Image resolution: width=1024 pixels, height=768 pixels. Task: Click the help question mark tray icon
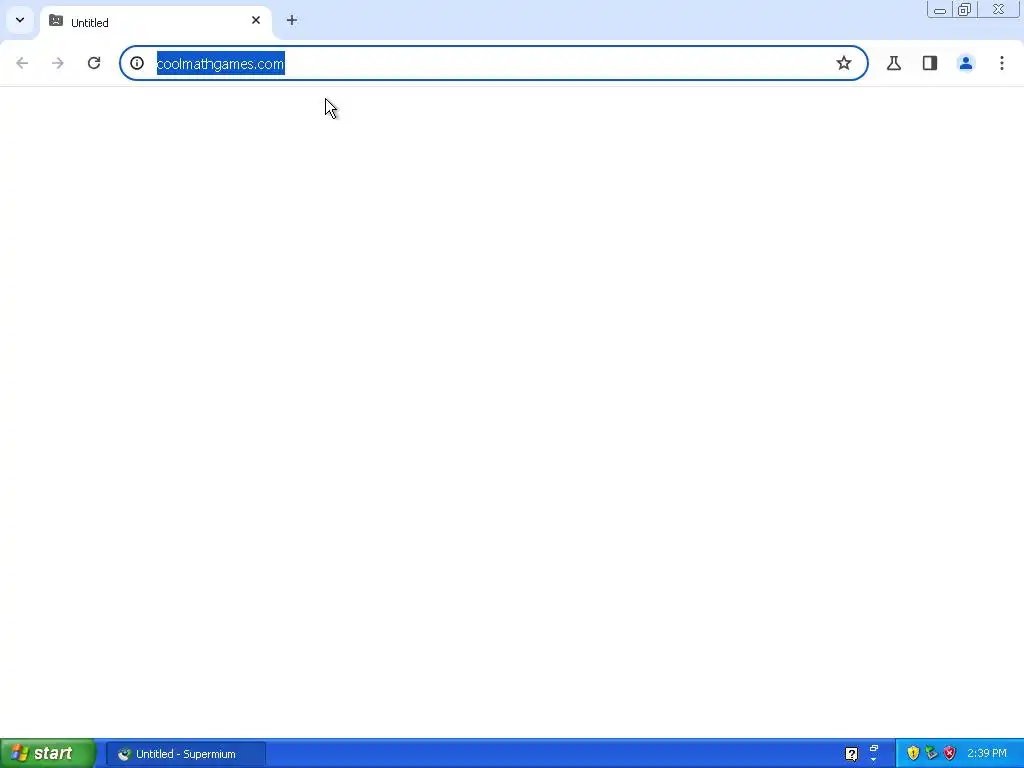click(852, 754)
